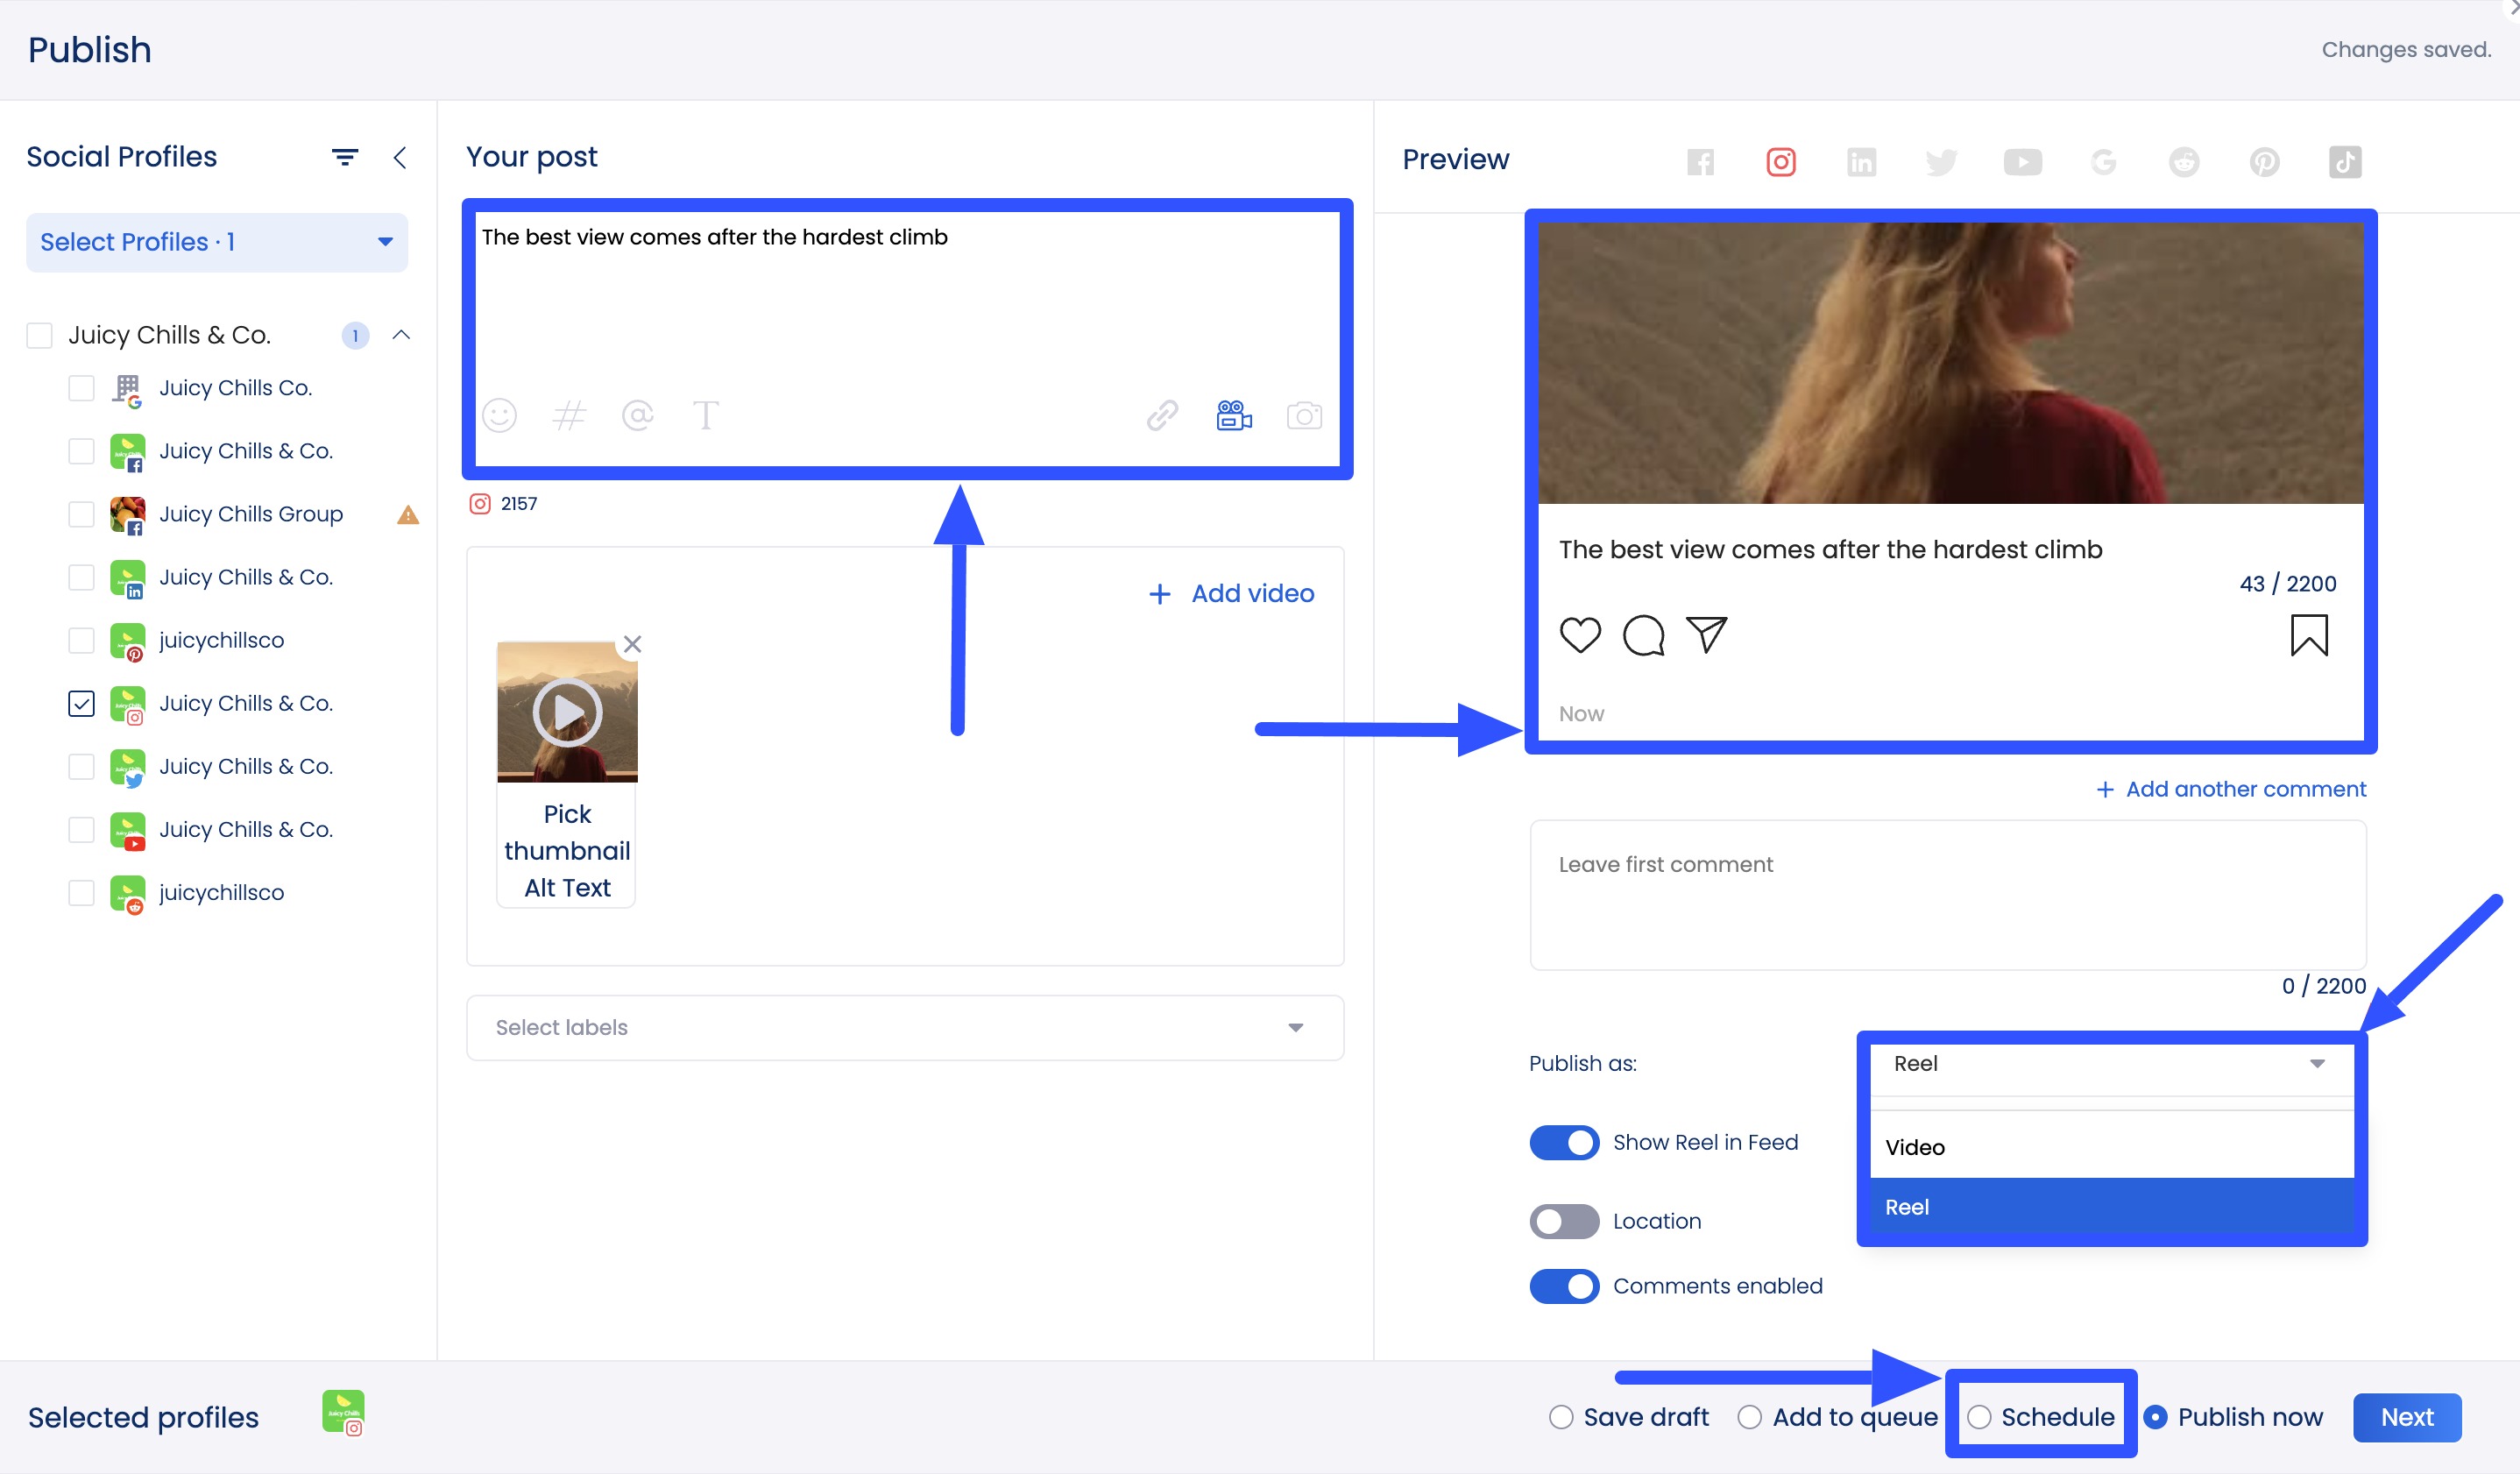2520x1474 pixels.
Task: Click the mention @ icon
Action: 637,415
